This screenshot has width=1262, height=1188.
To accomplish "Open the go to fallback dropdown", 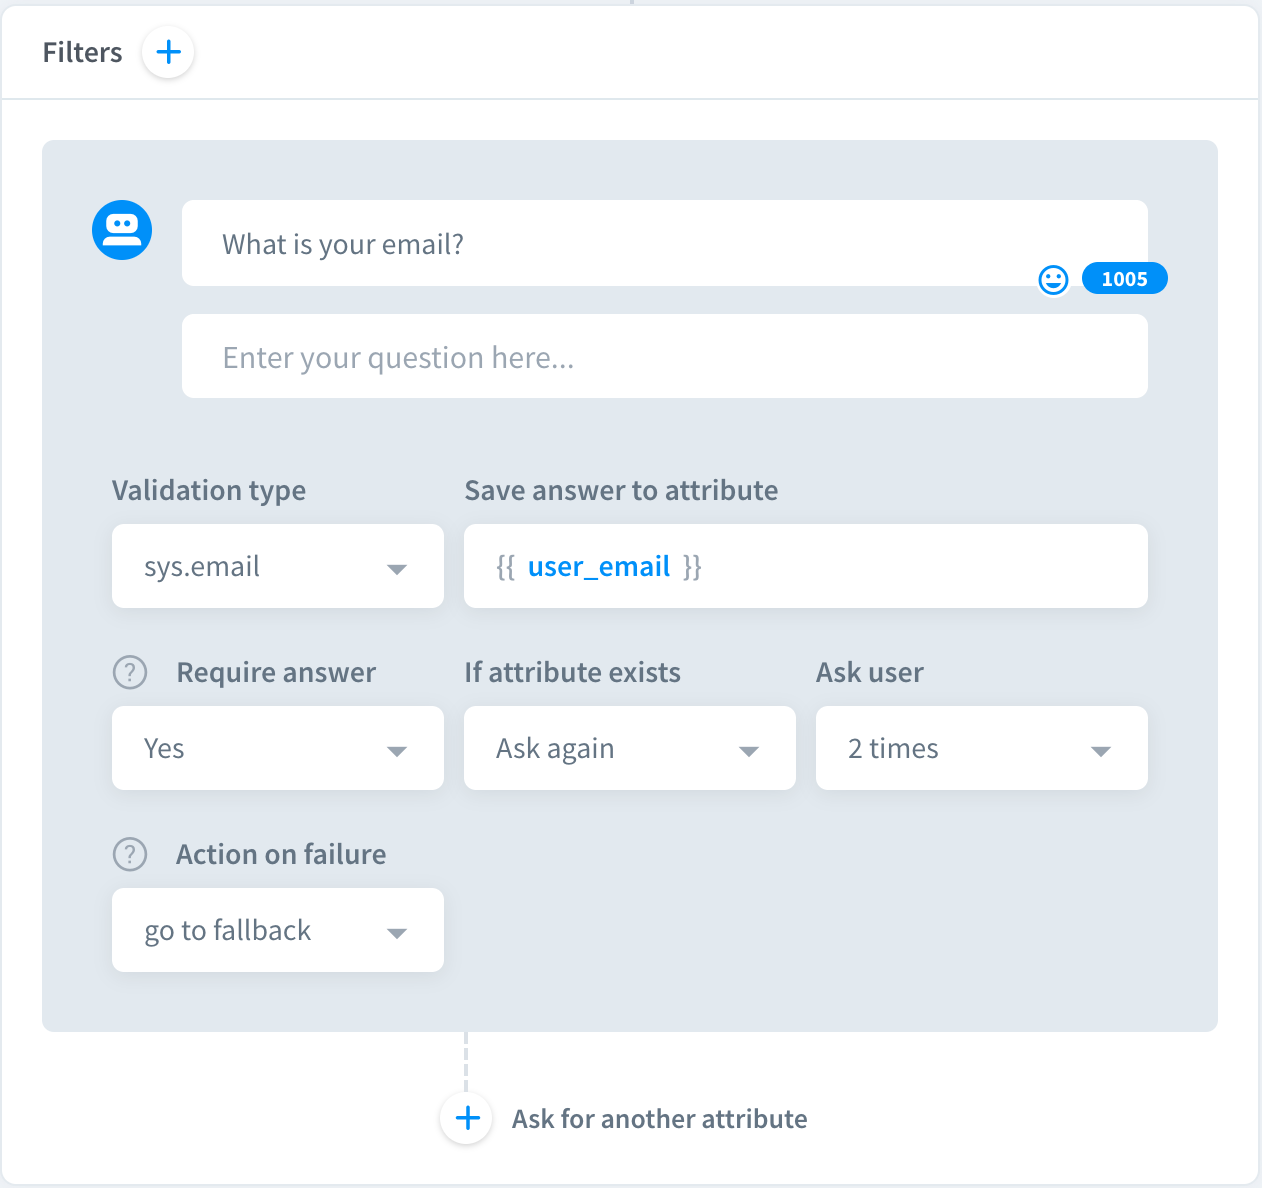I will (x=277, y=931).
